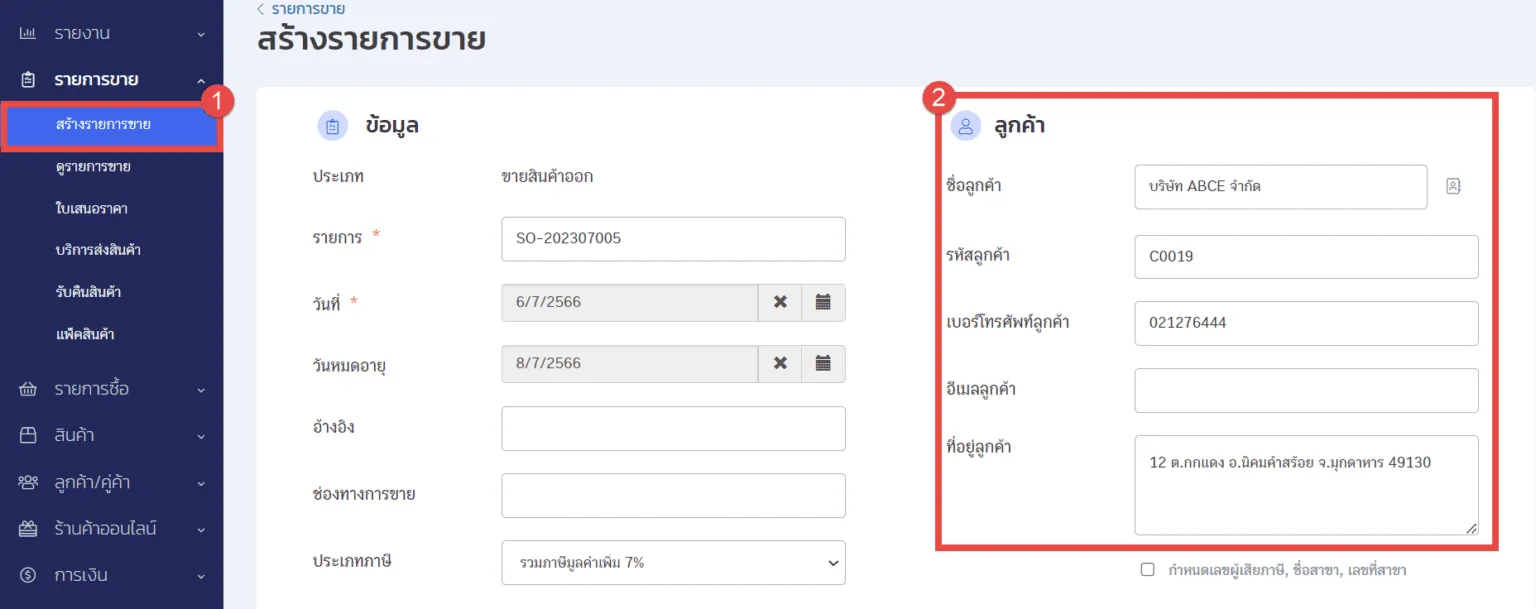Click the รายการขาย breadcrumb back link
Viewport: 1536px width, 609px height.
pyautogui.click(x=308, y=9)
